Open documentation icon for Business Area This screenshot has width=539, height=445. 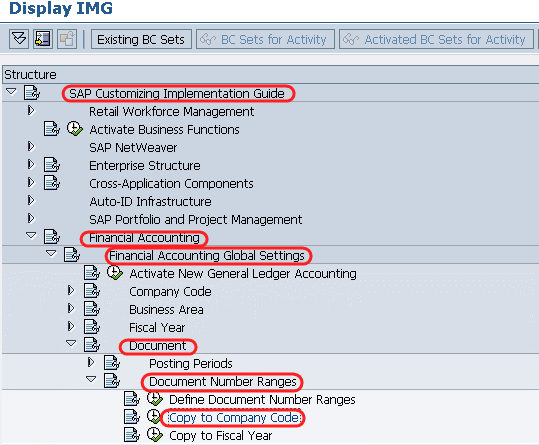tap(92, 309)
